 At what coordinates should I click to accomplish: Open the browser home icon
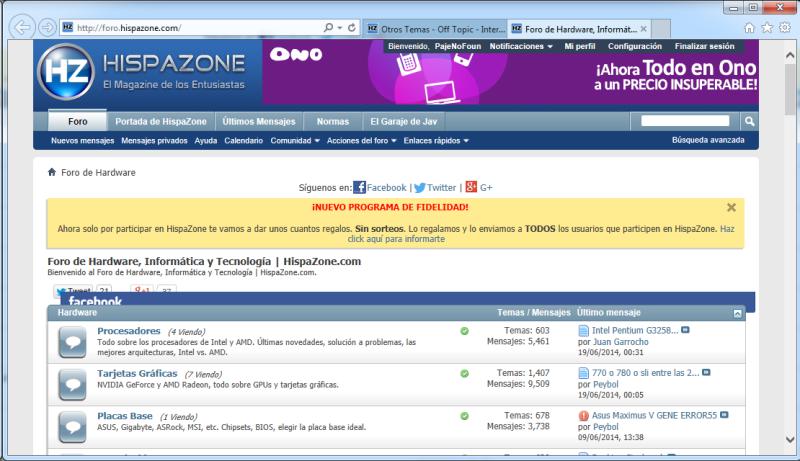click(749, 28)
